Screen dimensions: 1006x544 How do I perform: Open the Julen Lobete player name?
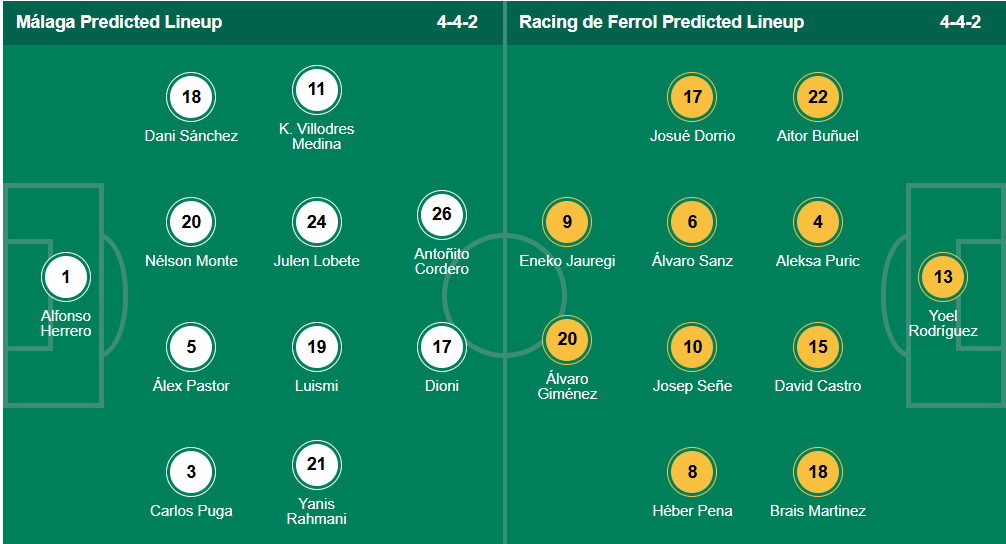[316, 261]
